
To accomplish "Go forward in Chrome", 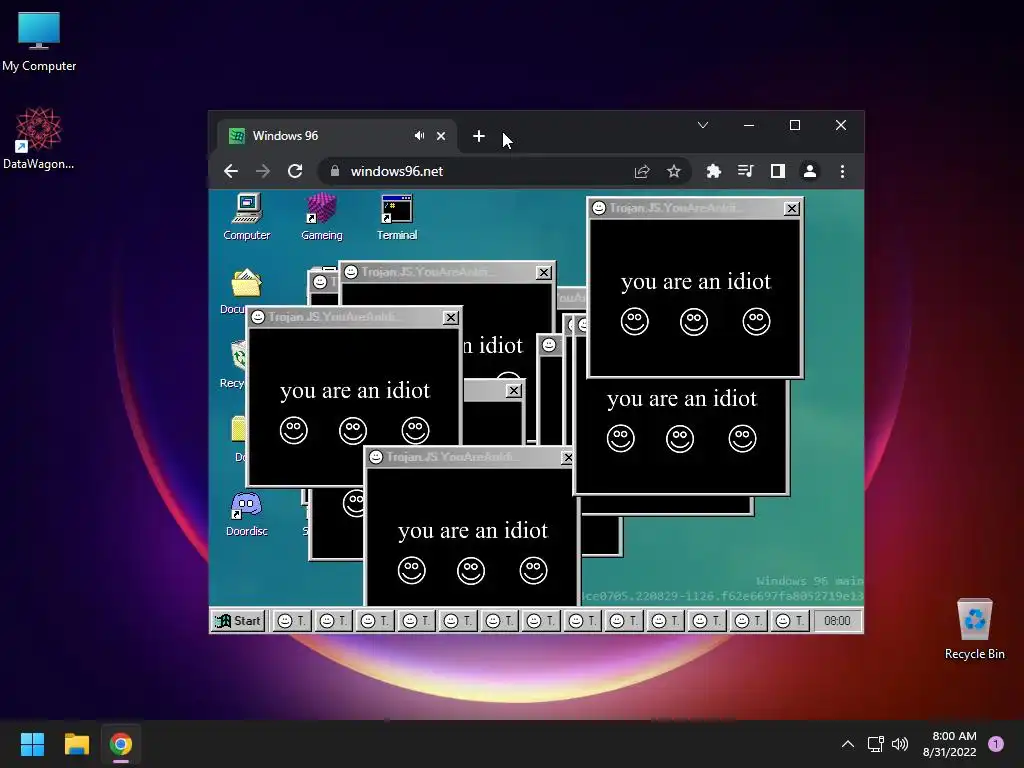I will tap(263, 171).
